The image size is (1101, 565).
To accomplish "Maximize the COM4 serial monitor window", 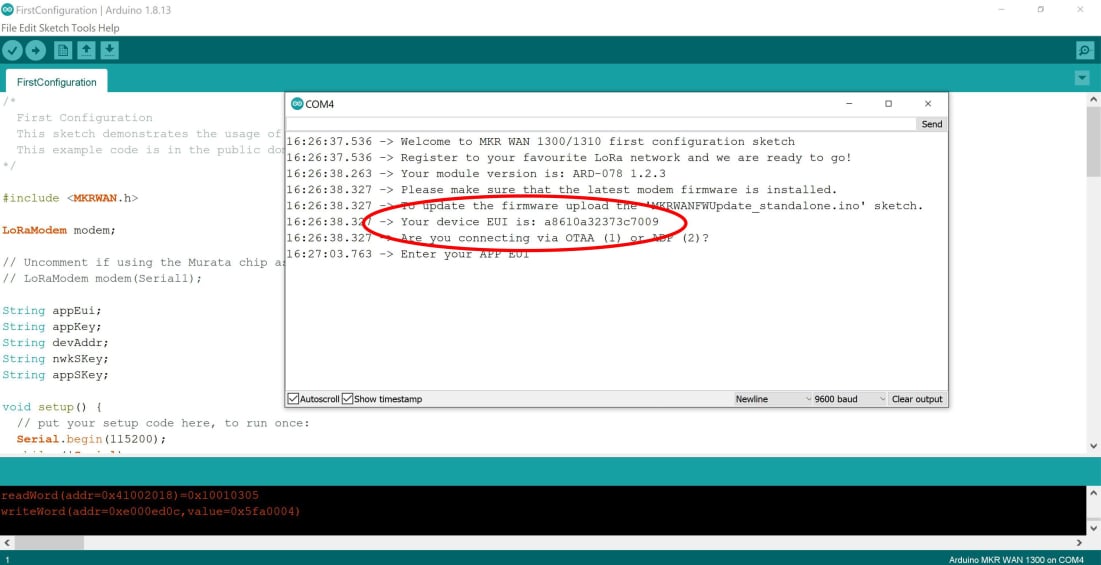I will (888, 104).
